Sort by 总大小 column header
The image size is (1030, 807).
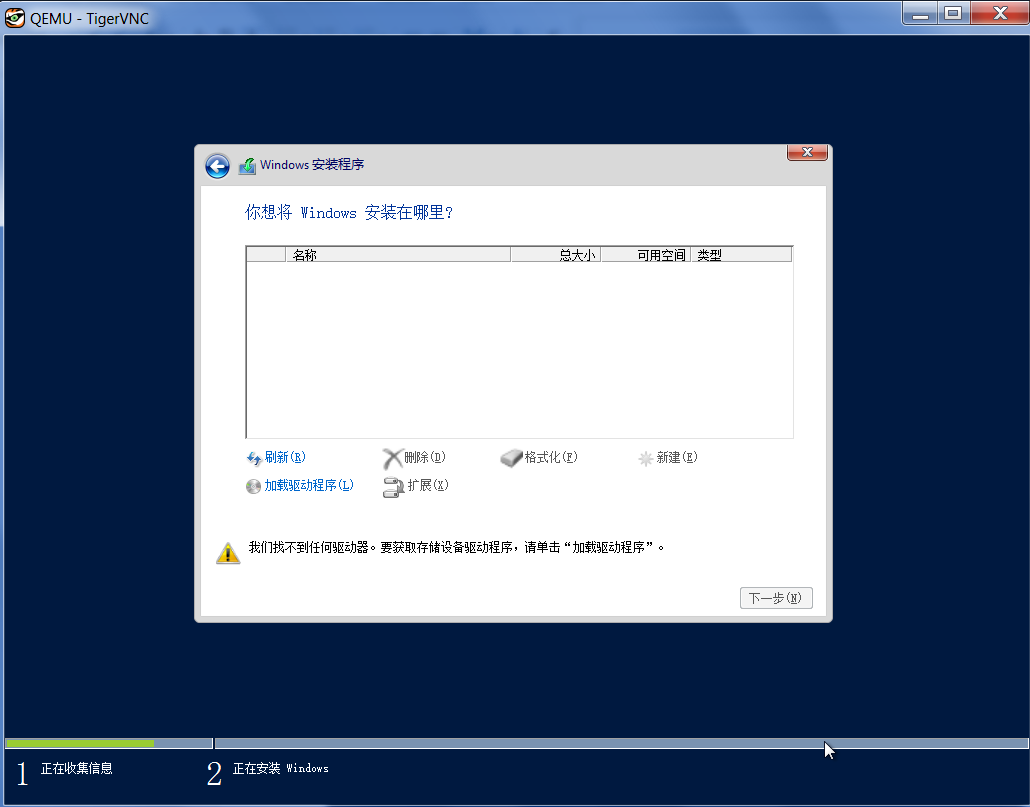[556, 255]
